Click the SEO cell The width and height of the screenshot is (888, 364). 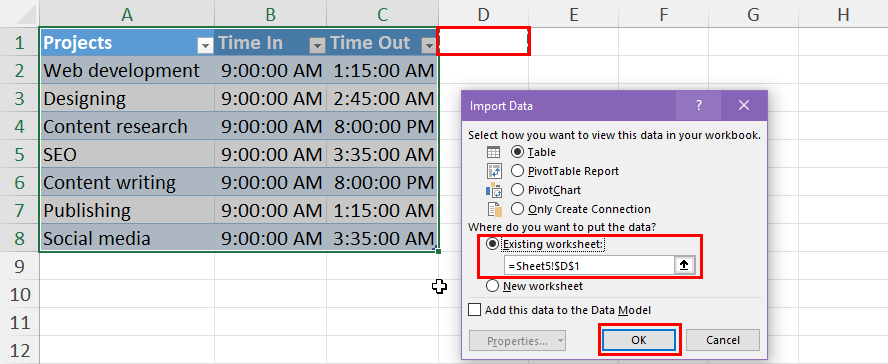127,154
